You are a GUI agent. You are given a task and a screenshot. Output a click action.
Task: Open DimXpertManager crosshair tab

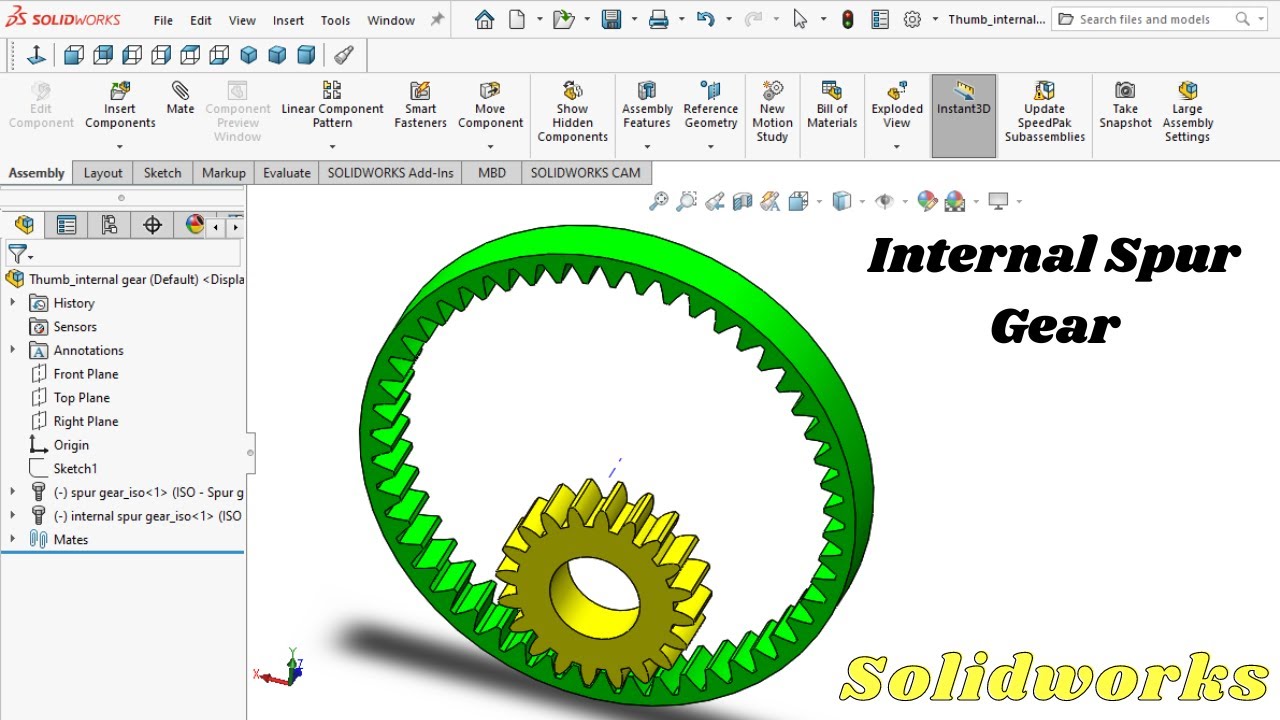pyautogui.click(x=152, y=225)
